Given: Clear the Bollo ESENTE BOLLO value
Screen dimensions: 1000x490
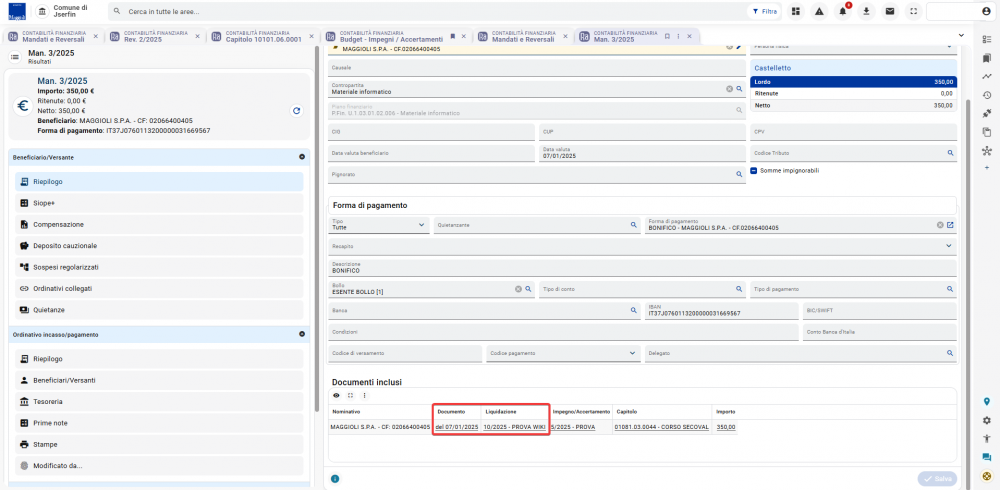Looking at the screenshot, I should click(x=518, y=289).
